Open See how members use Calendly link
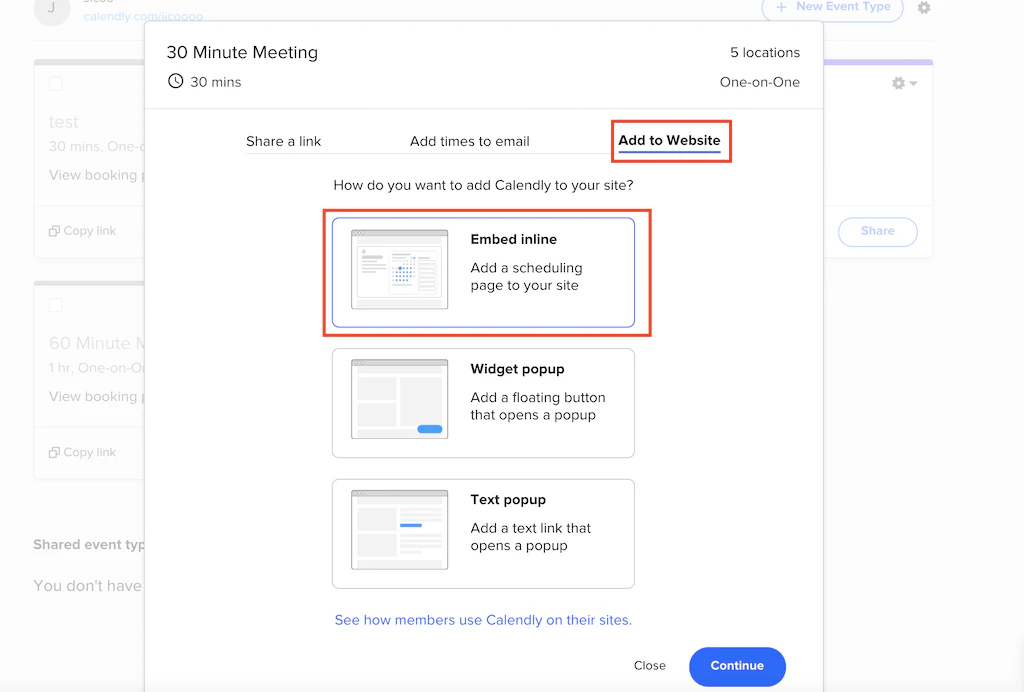The height and width of the screenshot is (692, 1024). (x=483, y=620)
